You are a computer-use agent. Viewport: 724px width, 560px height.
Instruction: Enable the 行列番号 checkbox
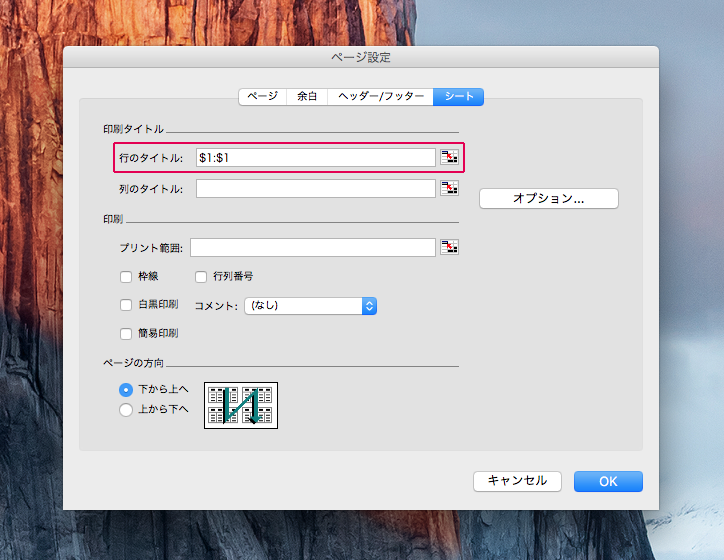(201, 277)
